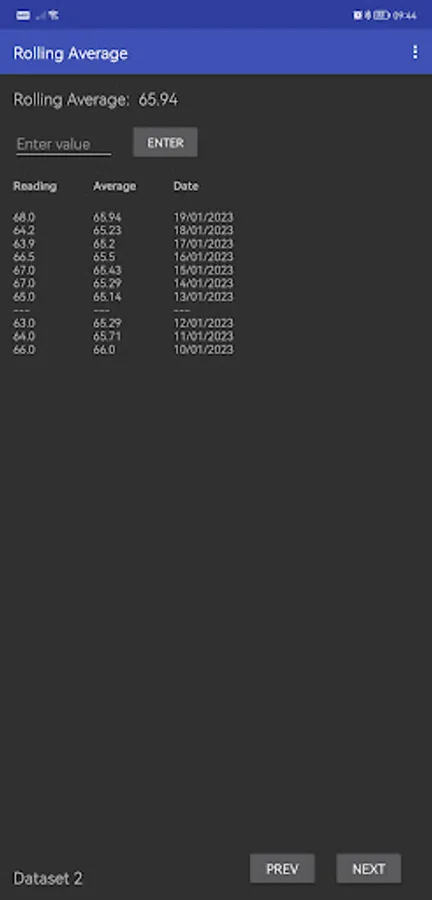Select the 10/01/2023 date entry

point(204,350)
